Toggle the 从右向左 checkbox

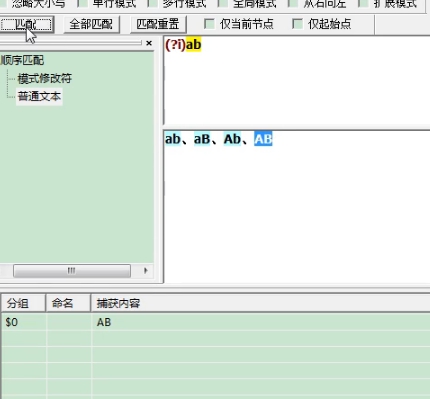click(x=293, y=4)
